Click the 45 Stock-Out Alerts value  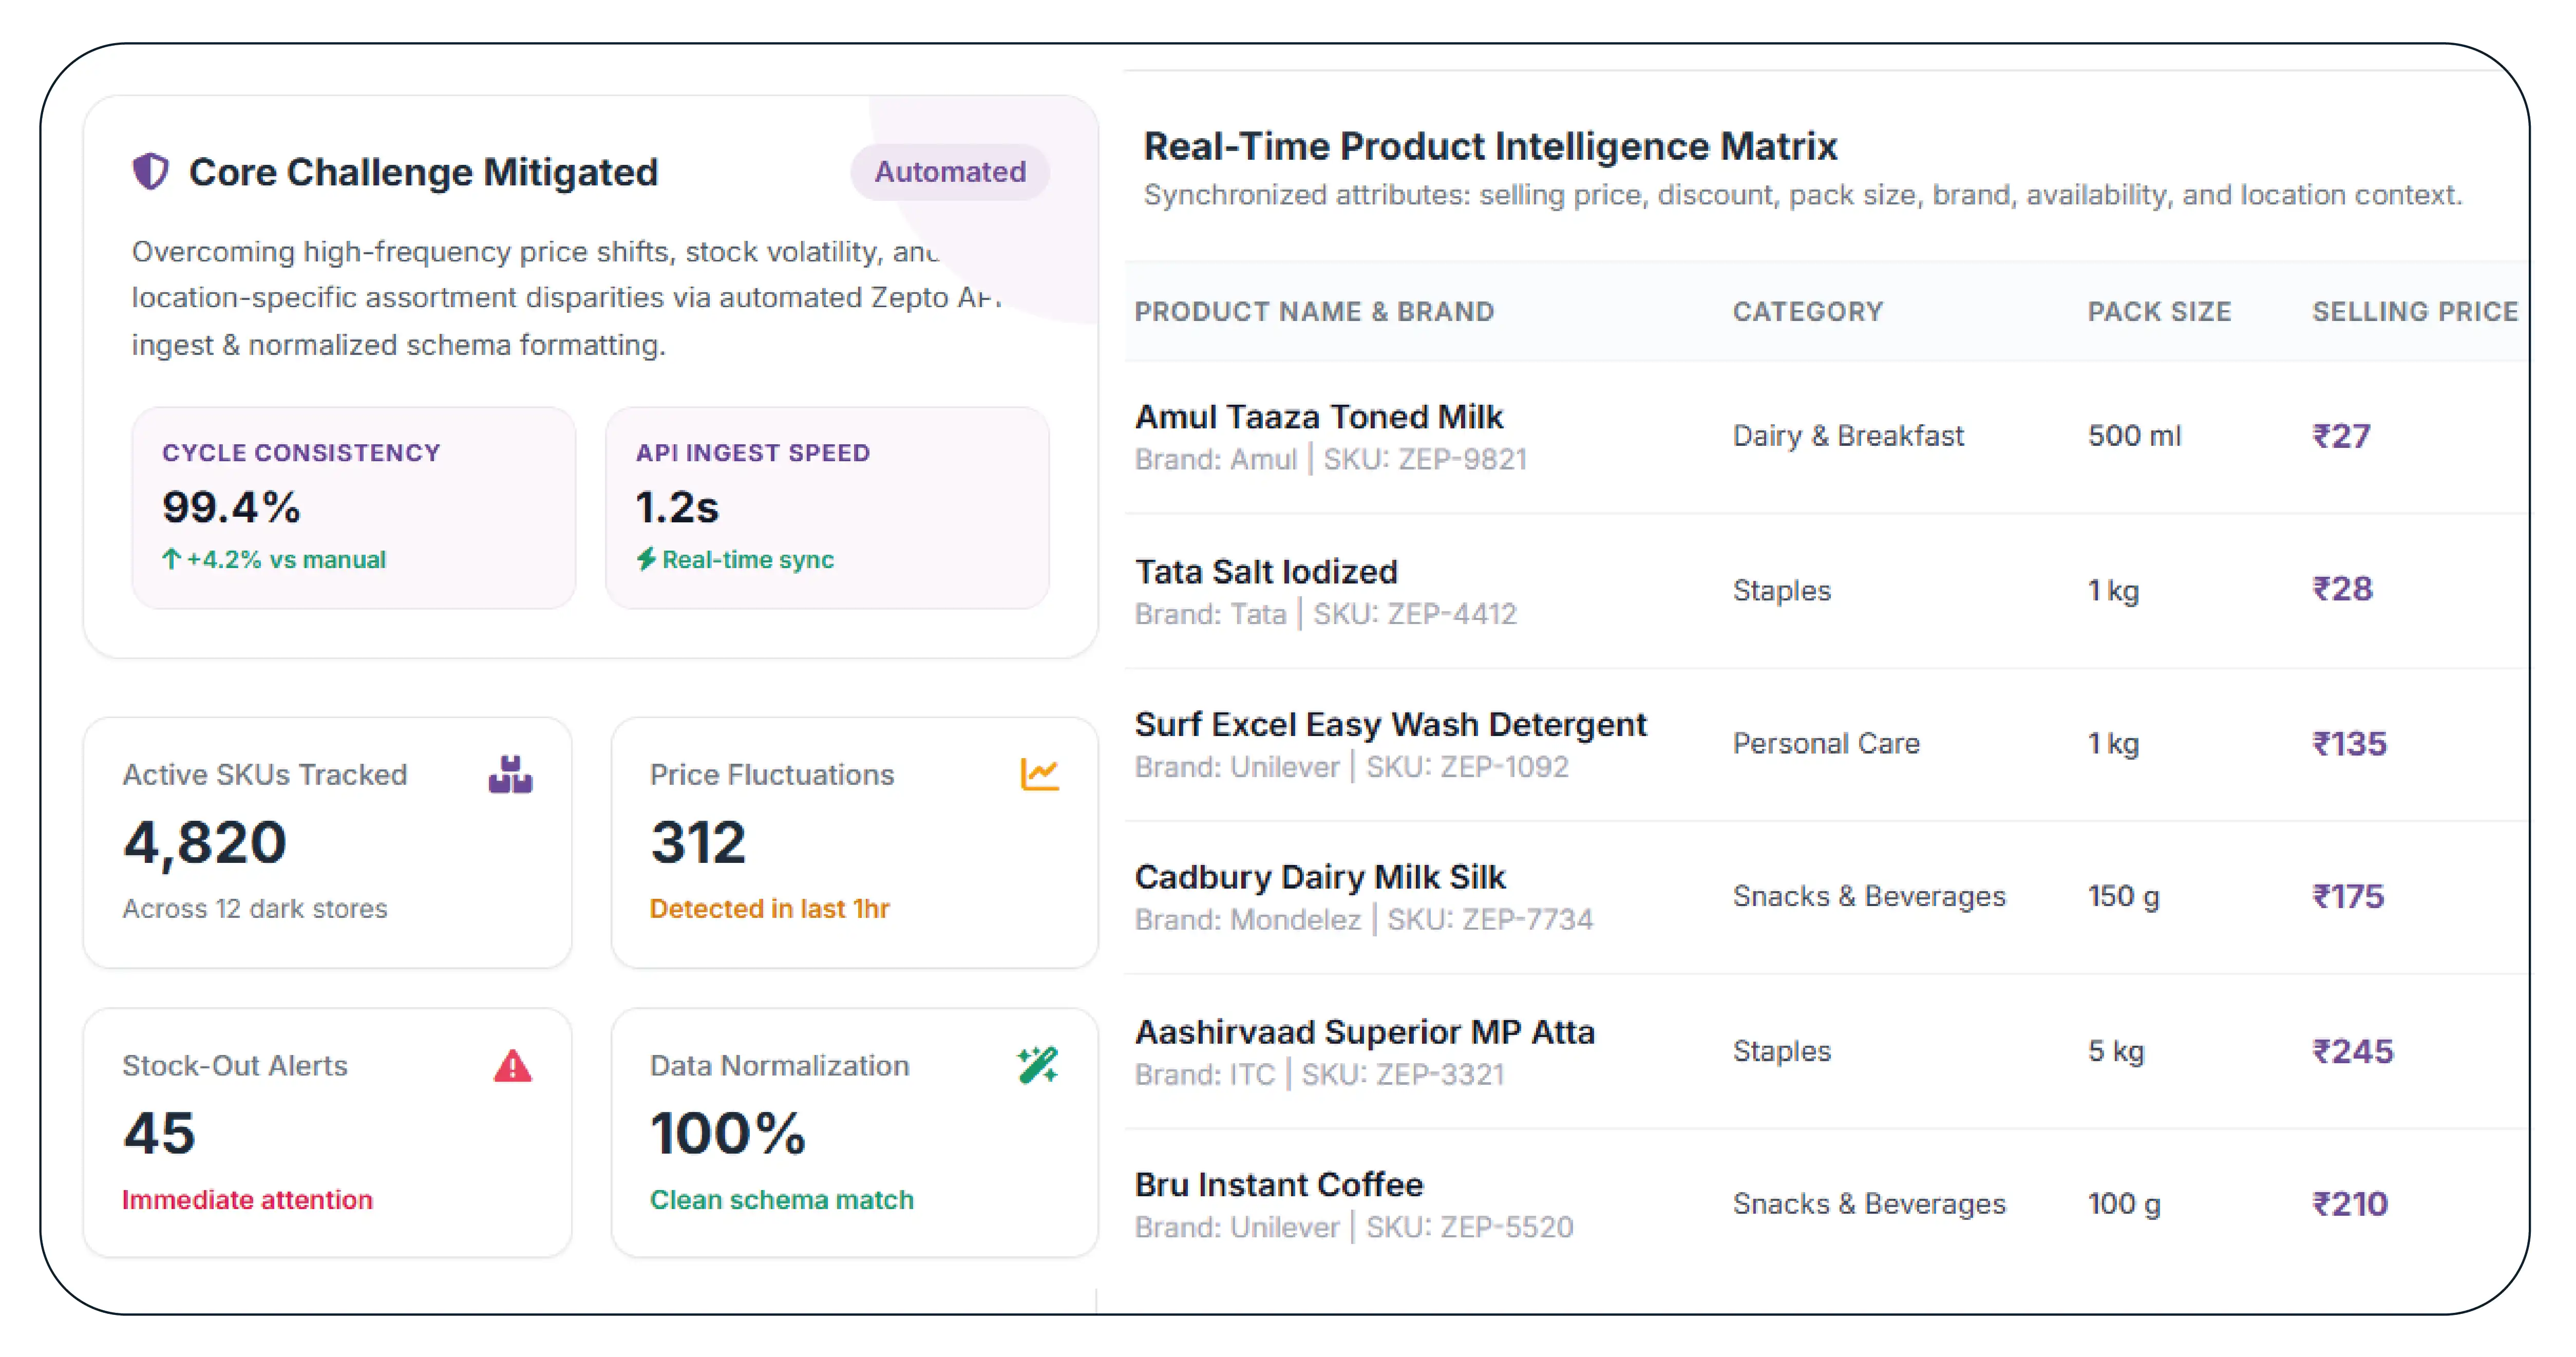(159, 1133)
